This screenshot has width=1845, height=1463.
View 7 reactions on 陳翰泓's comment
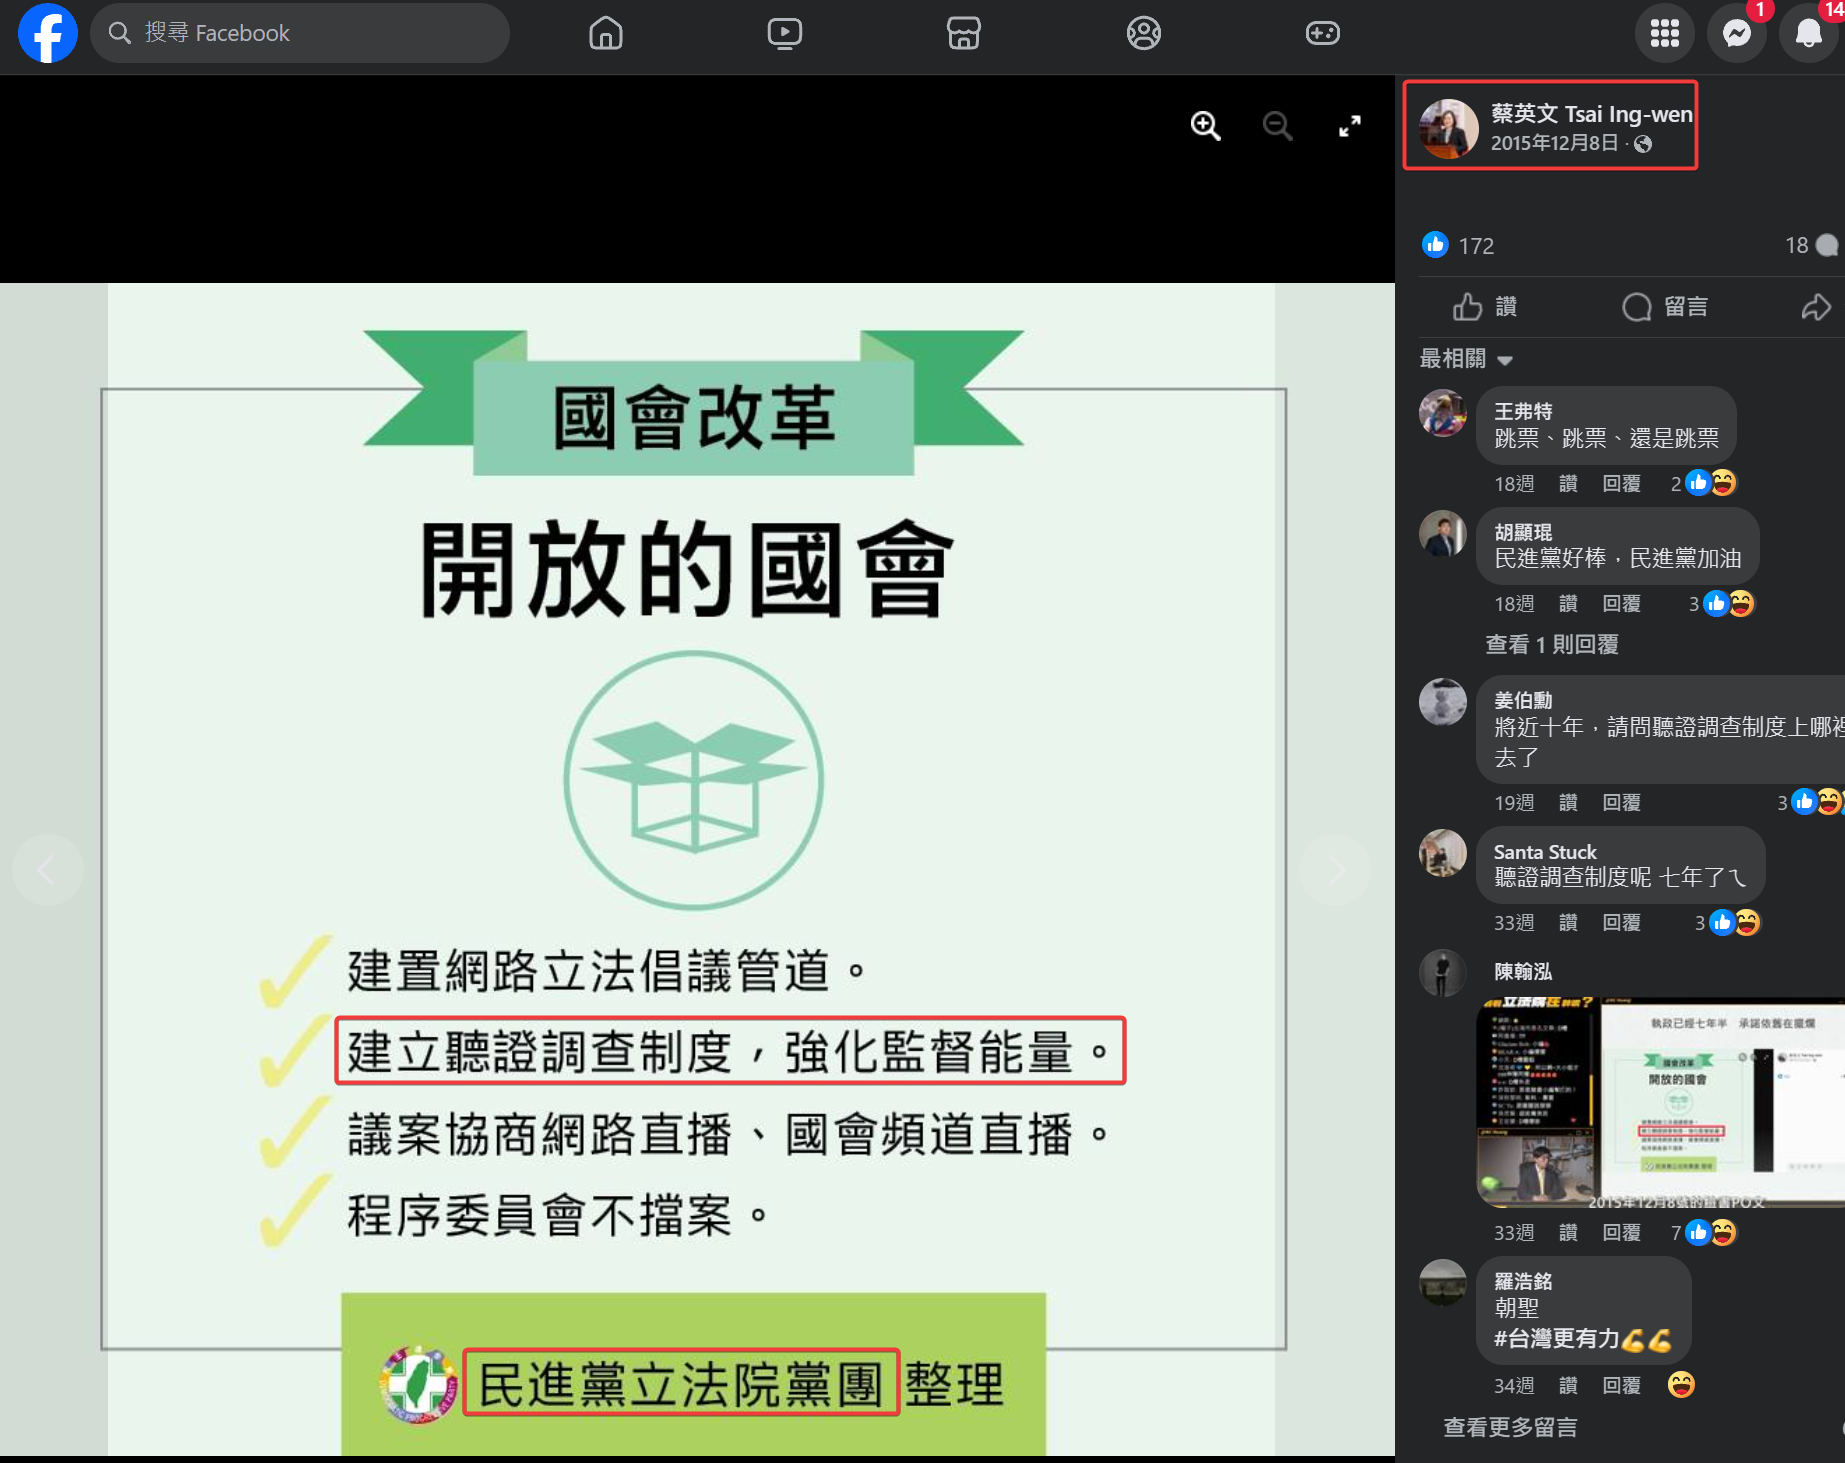pyautogui.click(x=1704, y=1232)
